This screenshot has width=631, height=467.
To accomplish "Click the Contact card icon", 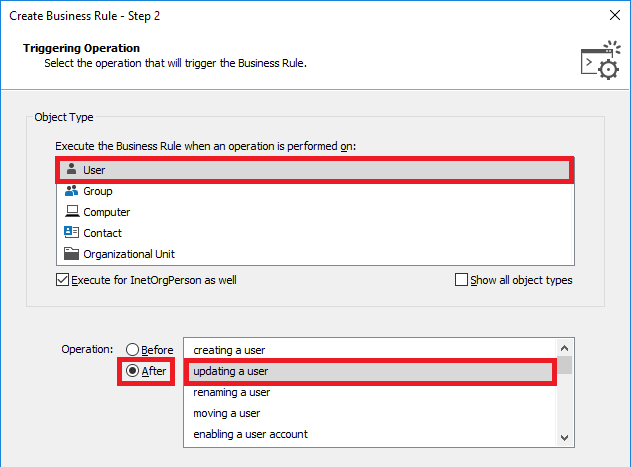I will [71, 232].
